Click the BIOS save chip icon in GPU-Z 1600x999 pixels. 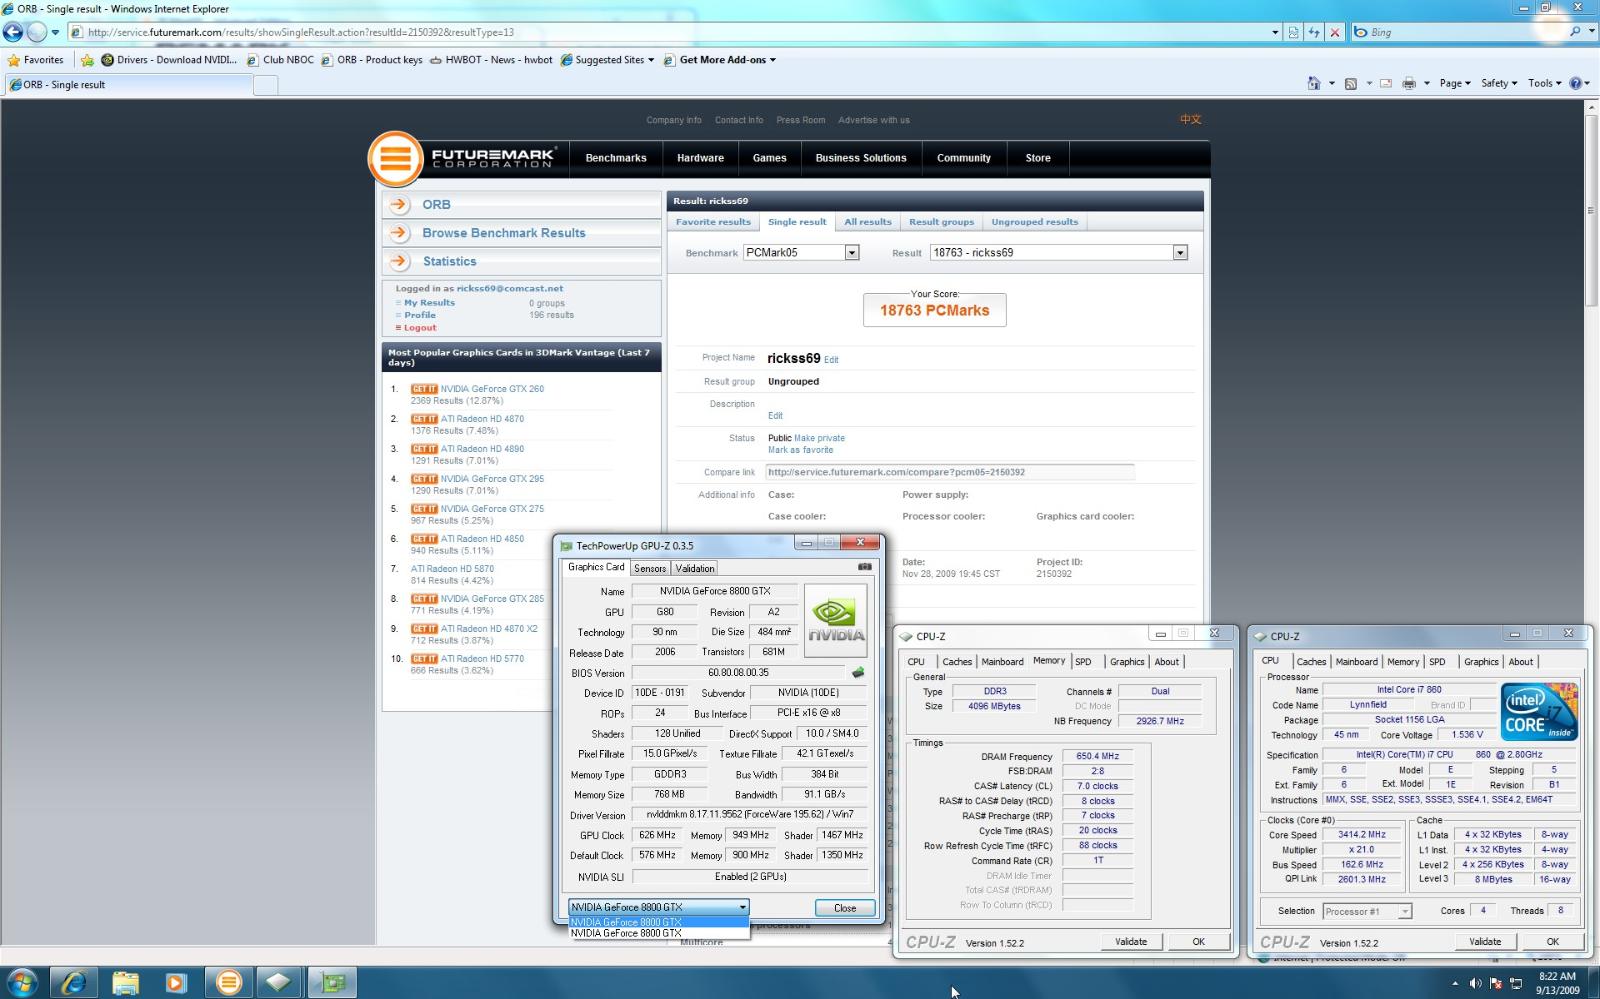[857, 673]
